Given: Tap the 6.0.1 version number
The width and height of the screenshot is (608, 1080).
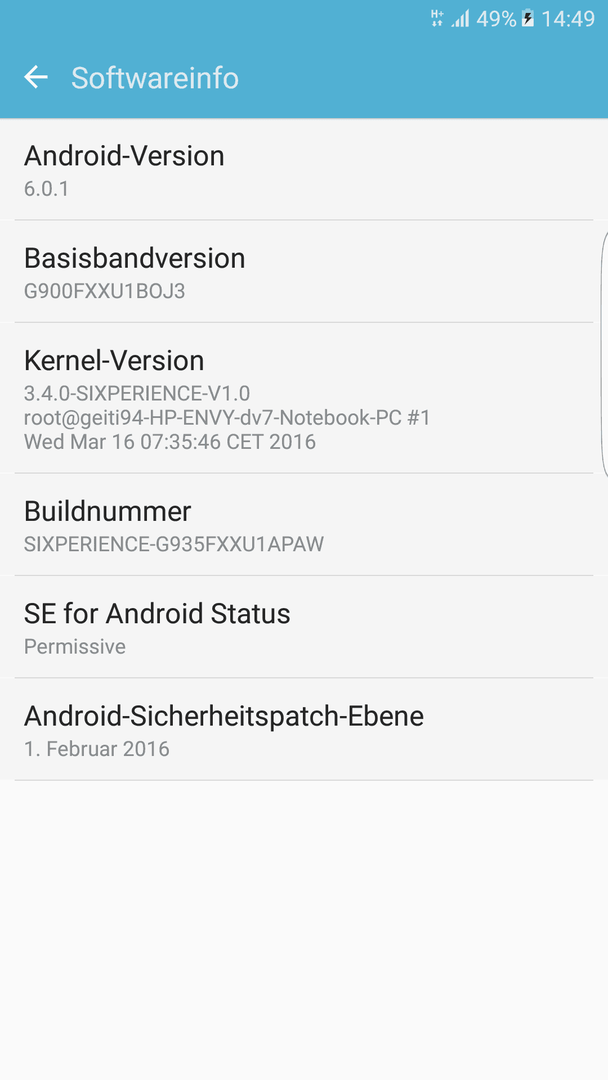Looking at the screenshot, I should [x=46, y=189].
